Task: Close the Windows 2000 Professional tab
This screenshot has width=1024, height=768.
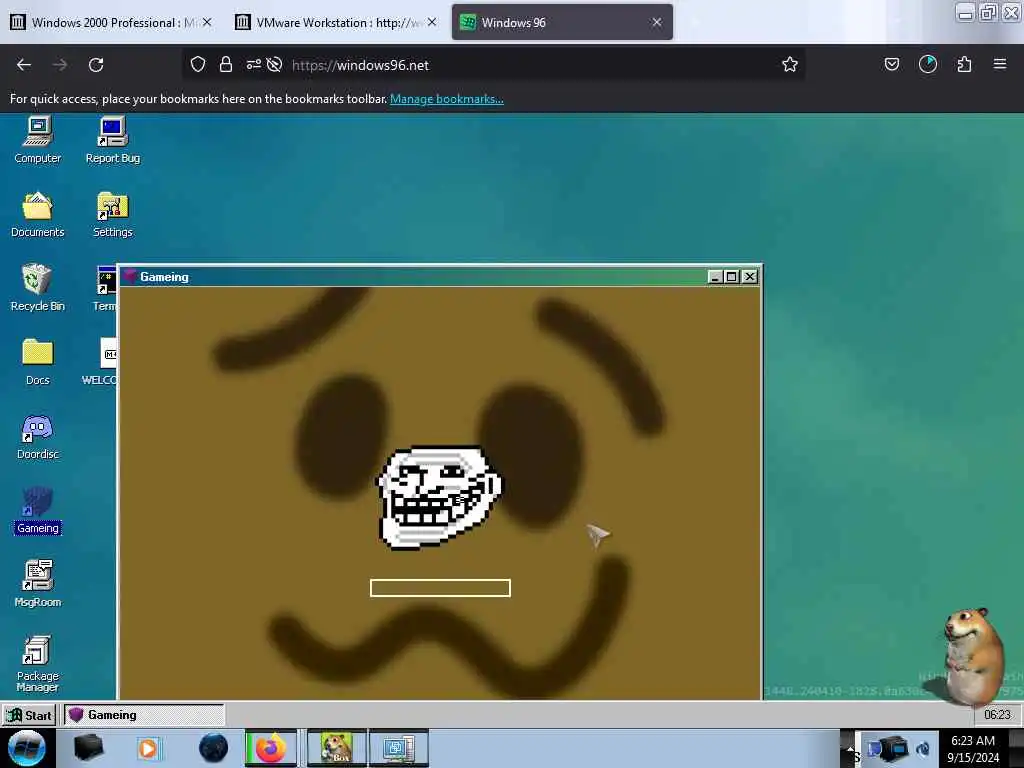Action: (207, 22)
